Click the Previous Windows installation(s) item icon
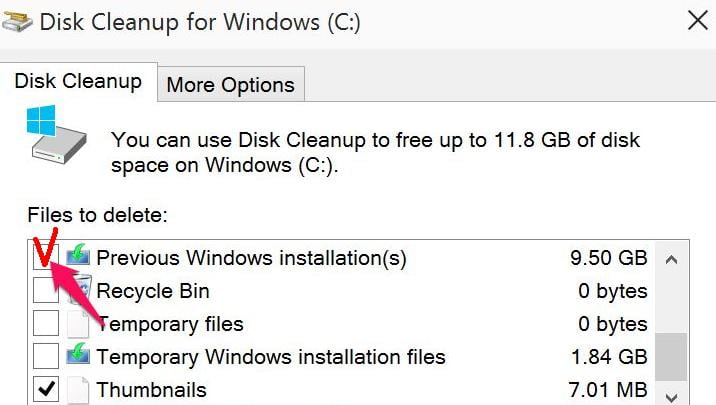 [x=78, y=258]
